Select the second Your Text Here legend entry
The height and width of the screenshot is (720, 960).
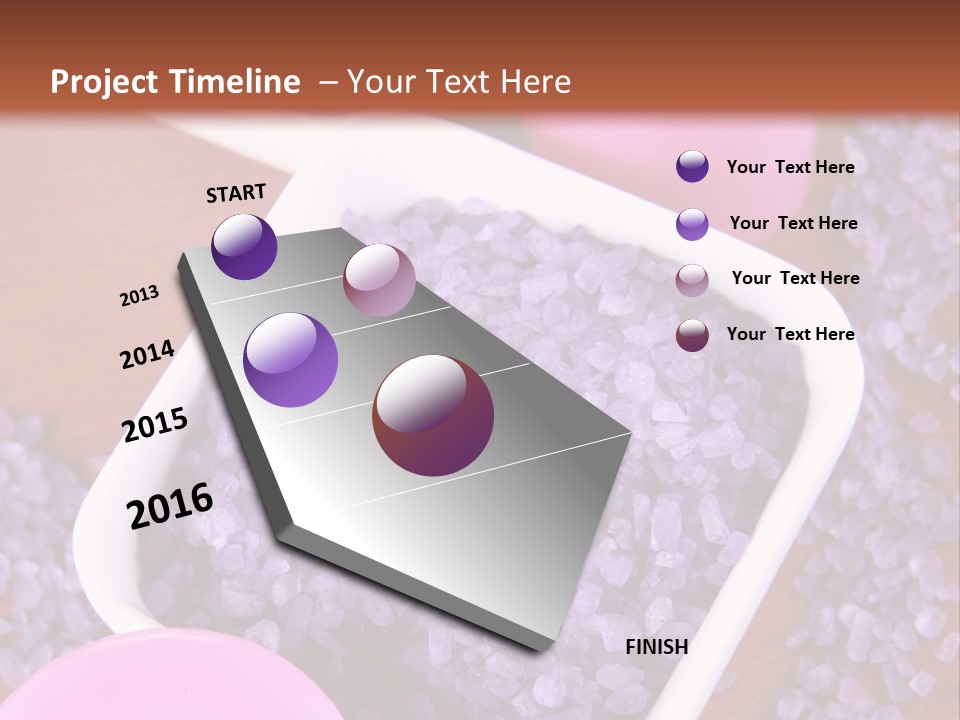795,222
